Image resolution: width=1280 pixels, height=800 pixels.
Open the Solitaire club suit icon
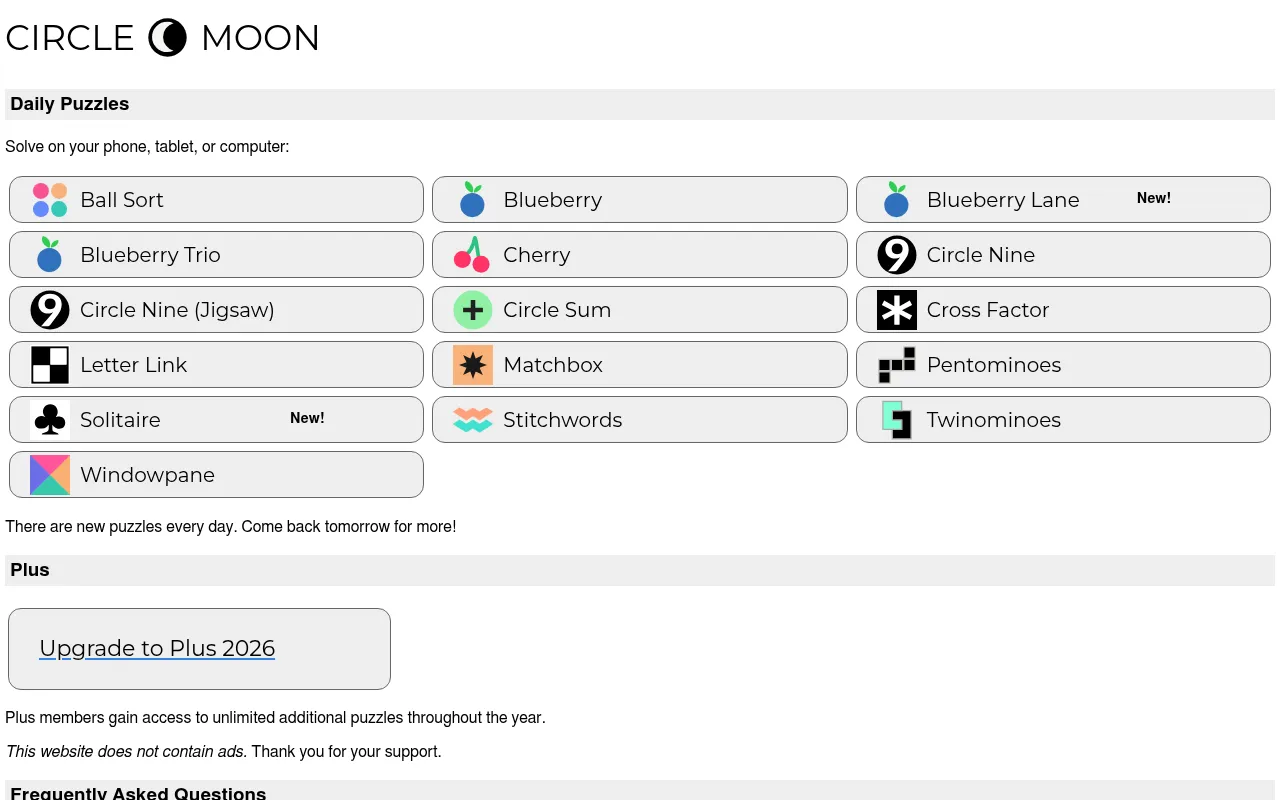click(x=50, y=420)
